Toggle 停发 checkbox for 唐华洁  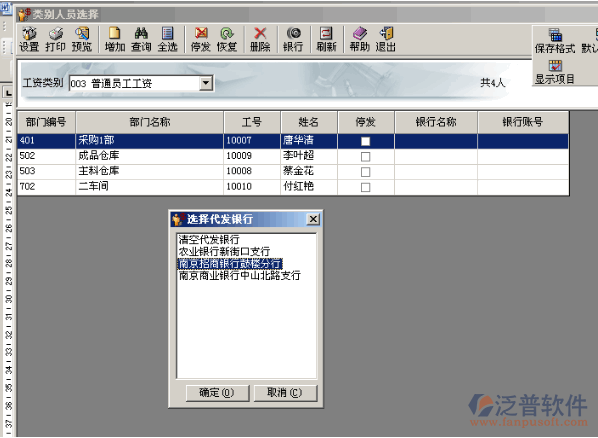pos(365,141)
